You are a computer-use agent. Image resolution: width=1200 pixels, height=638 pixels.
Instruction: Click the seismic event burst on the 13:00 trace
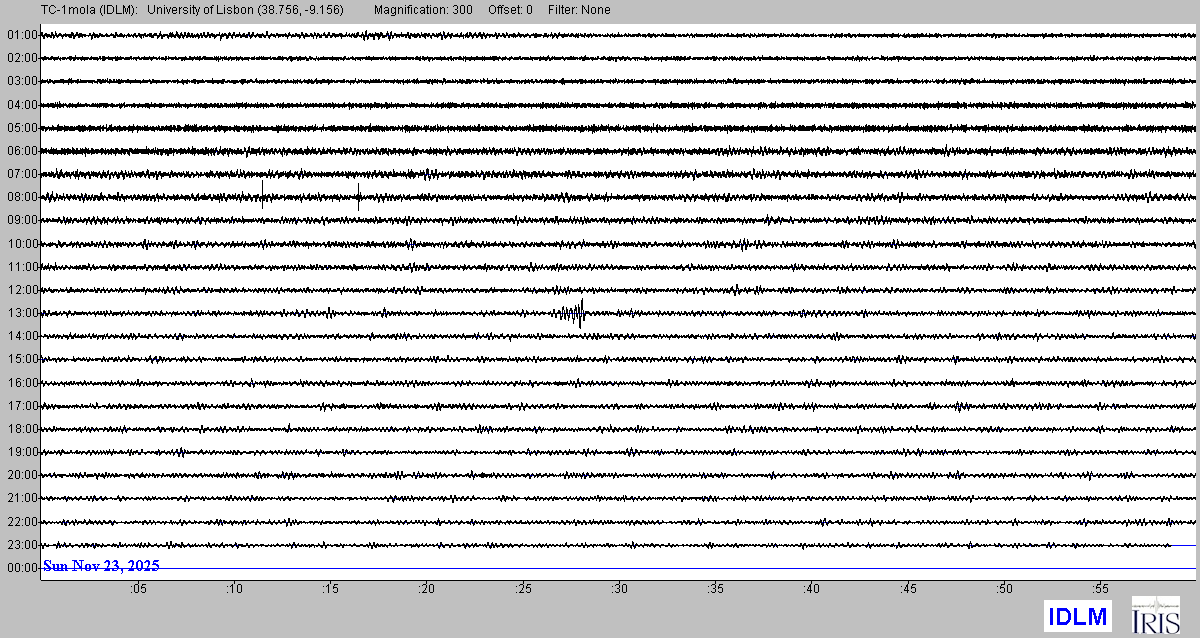[572, 314]
